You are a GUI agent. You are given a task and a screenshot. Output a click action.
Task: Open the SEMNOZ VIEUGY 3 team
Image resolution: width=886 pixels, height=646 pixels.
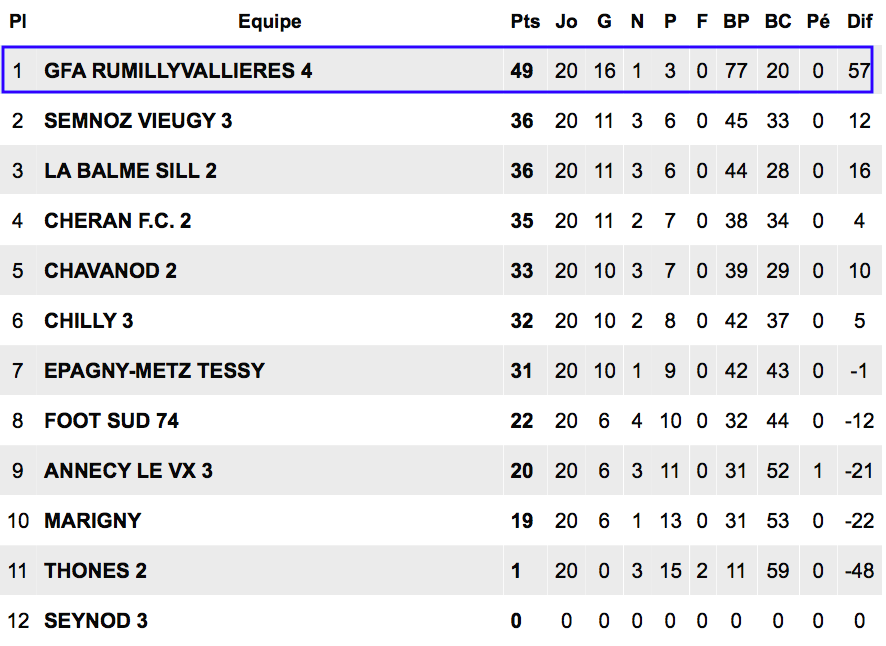(138, 120)
